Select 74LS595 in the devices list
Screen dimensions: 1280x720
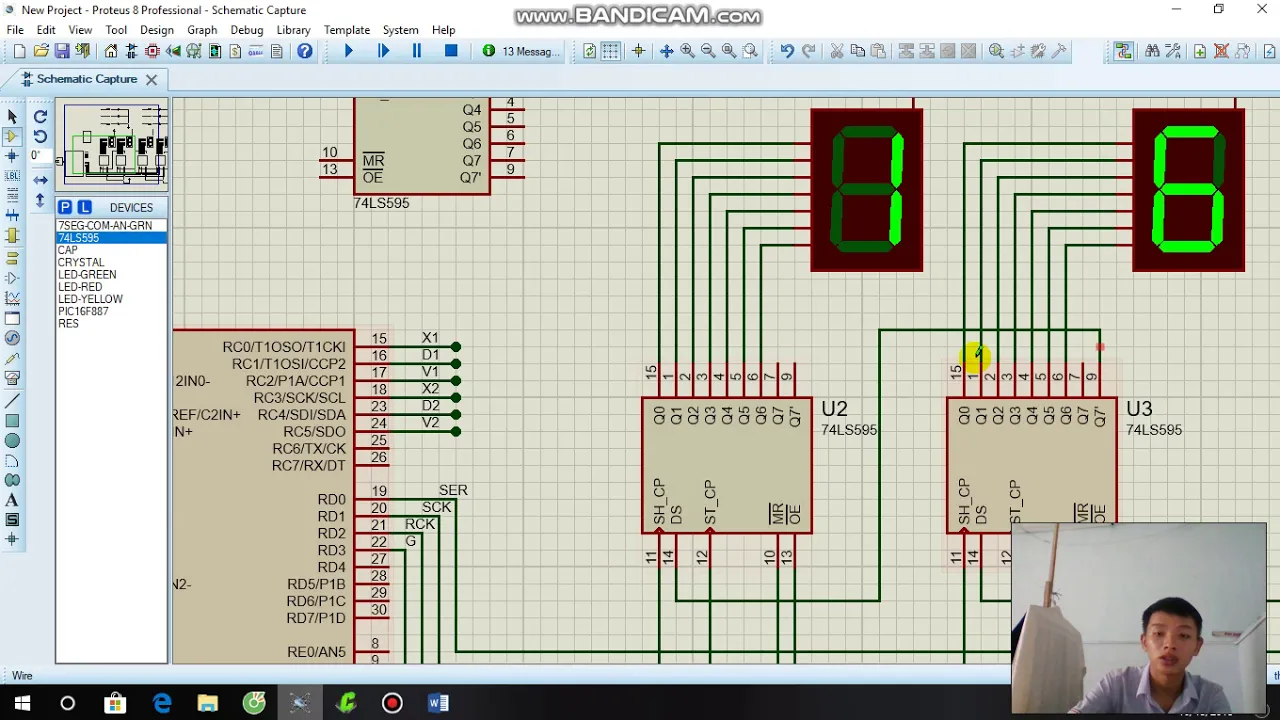(x=111, y=238)
